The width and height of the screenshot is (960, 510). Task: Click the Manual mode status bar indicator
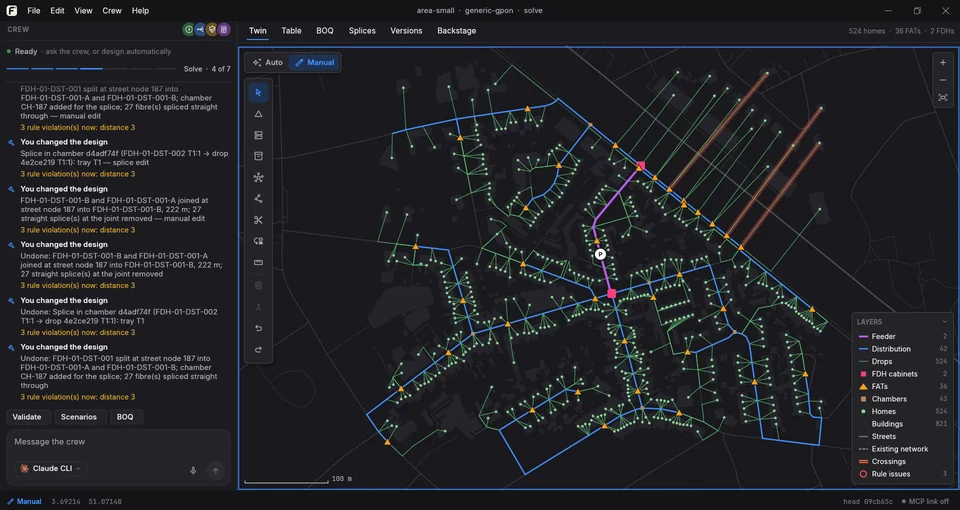pos(24,501)
